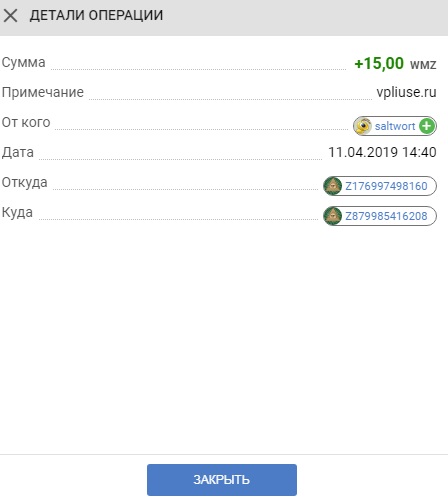Close the details panel with the X icon
Image resolution: width=448 pixels, height=502 pixels.
tap(11, 16)
